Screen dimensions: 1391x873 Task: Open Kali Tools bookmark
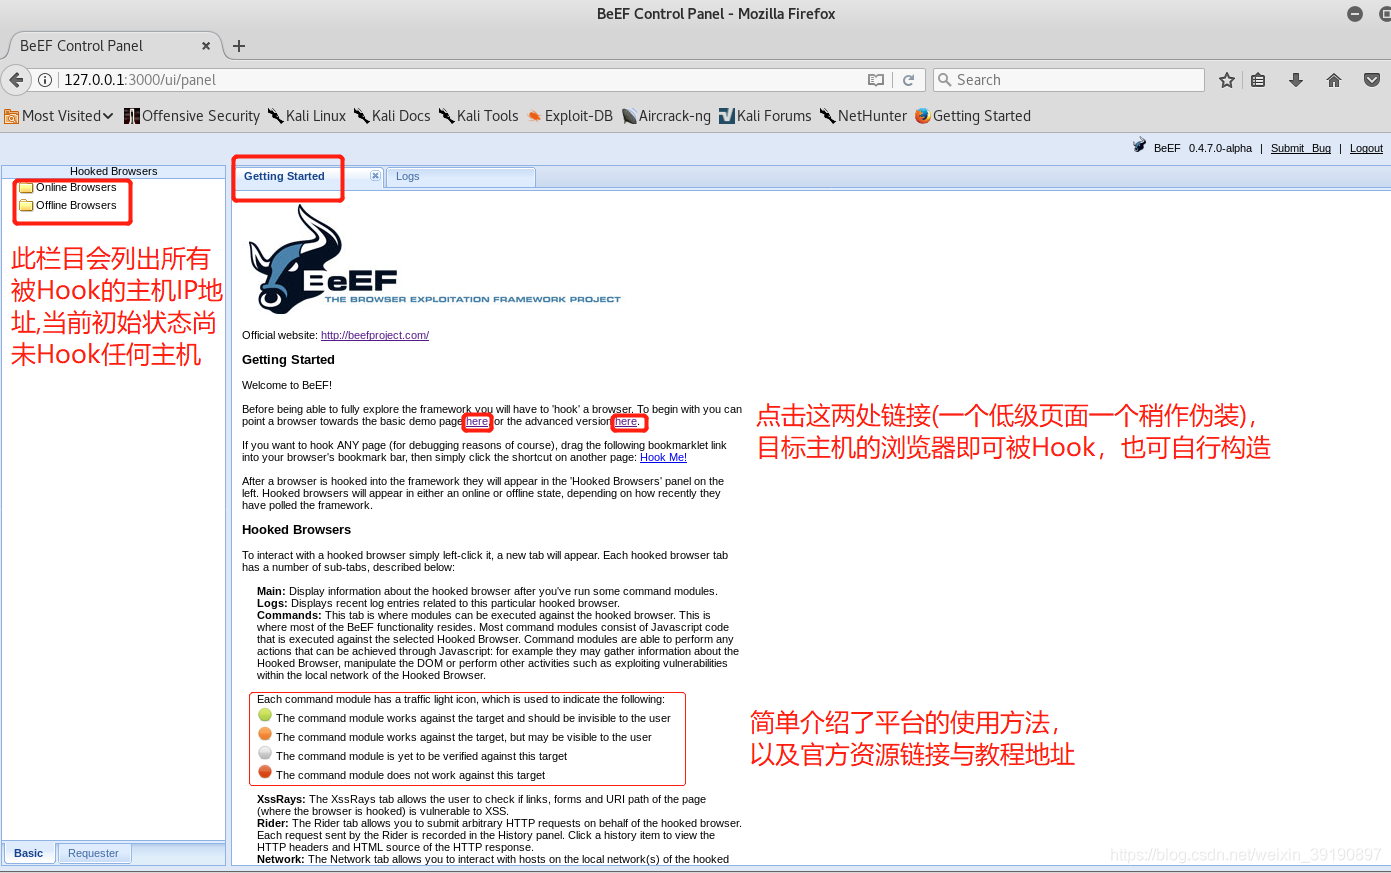[x=479, y=116]
